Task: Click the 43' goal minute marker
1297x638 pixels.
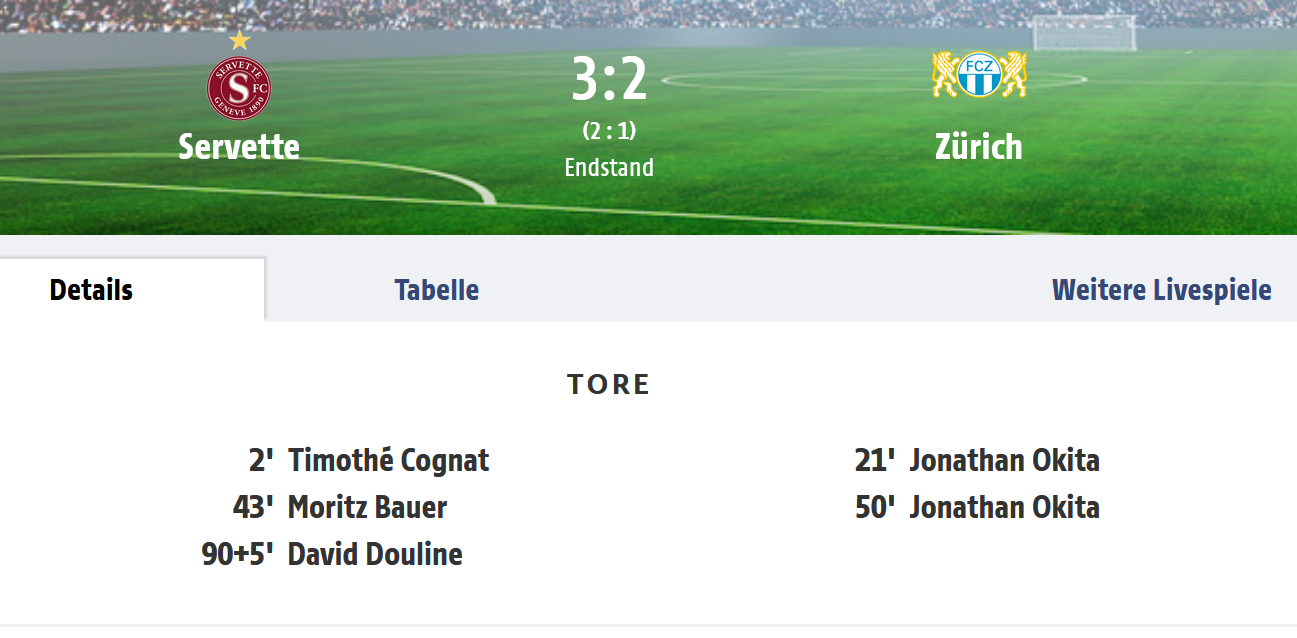Action: (x=253, y=507)
